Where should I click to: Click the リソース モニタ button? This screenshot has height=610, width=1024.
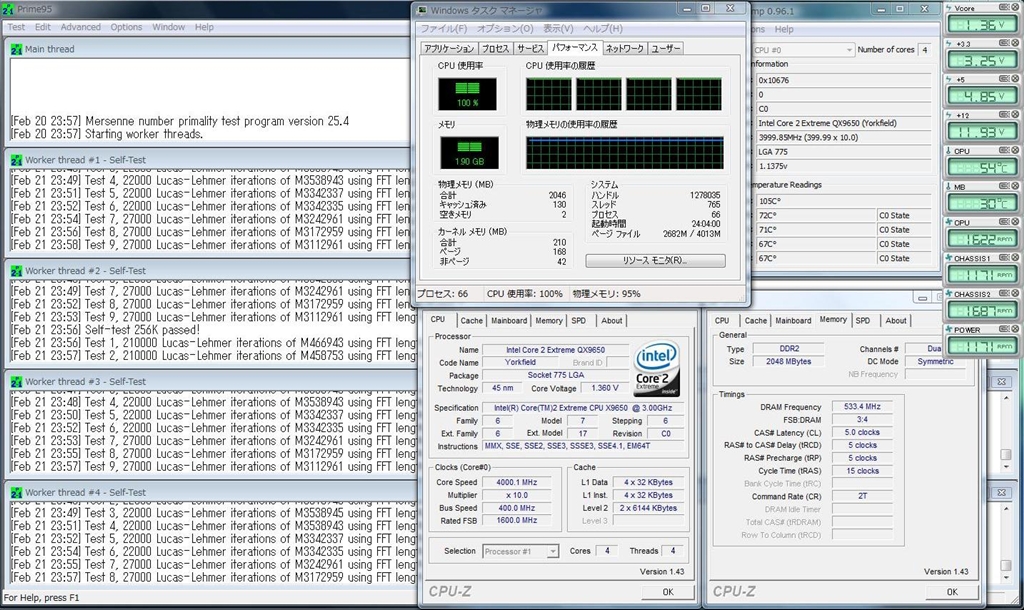655,261
